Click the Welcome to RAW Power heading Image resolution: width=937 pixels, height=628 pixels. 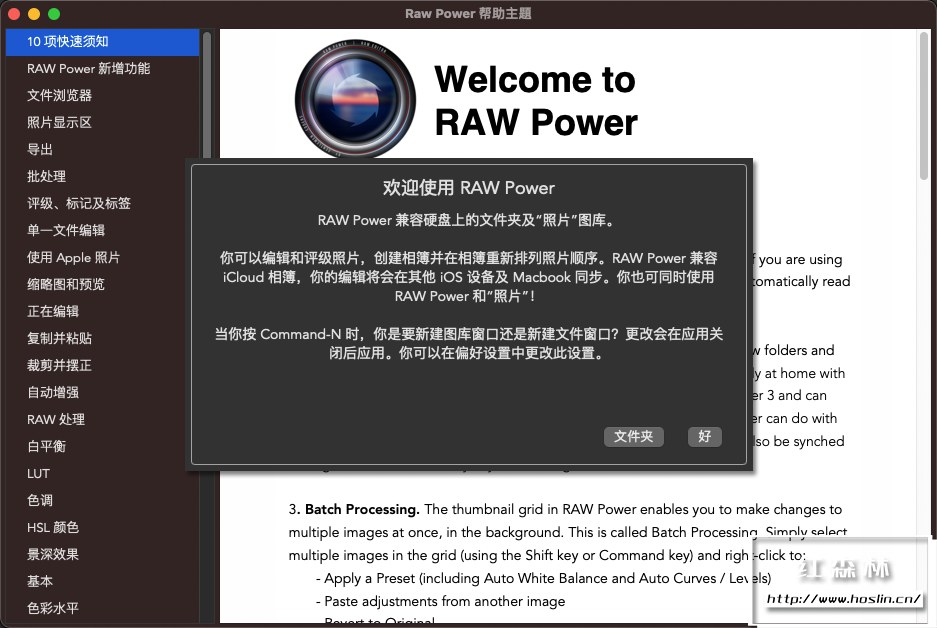[536, 100]
